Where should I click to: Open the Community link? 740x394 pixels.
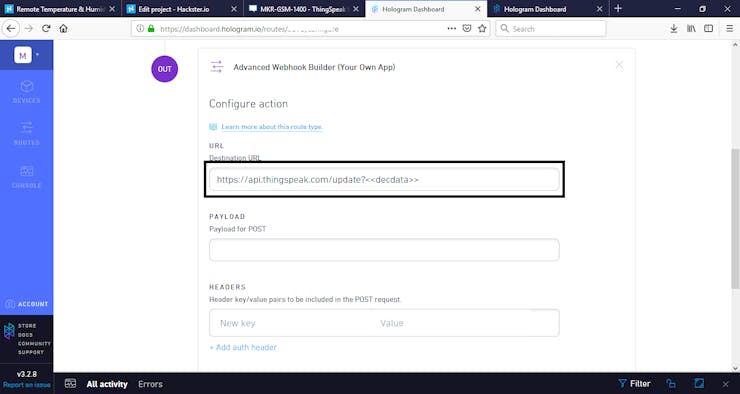[x=34, y=344]
